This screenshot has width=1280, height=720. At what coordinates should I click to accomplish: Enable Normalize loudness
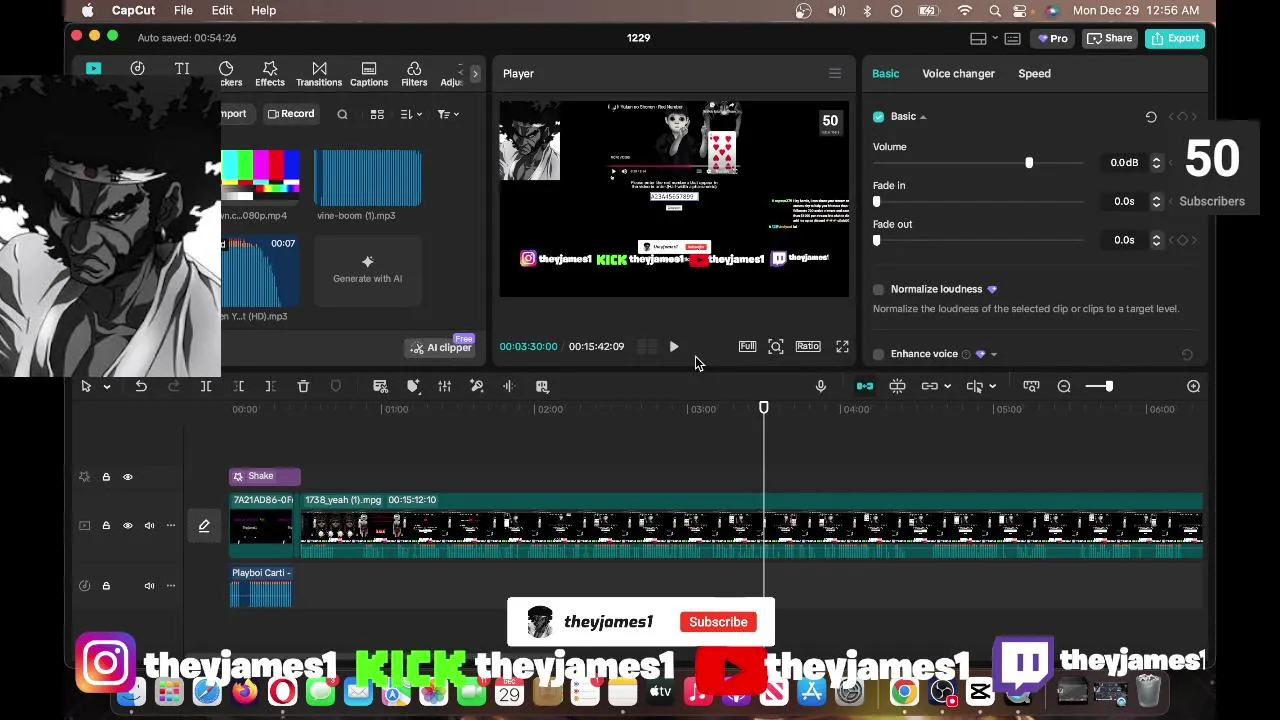click(879, 289)
